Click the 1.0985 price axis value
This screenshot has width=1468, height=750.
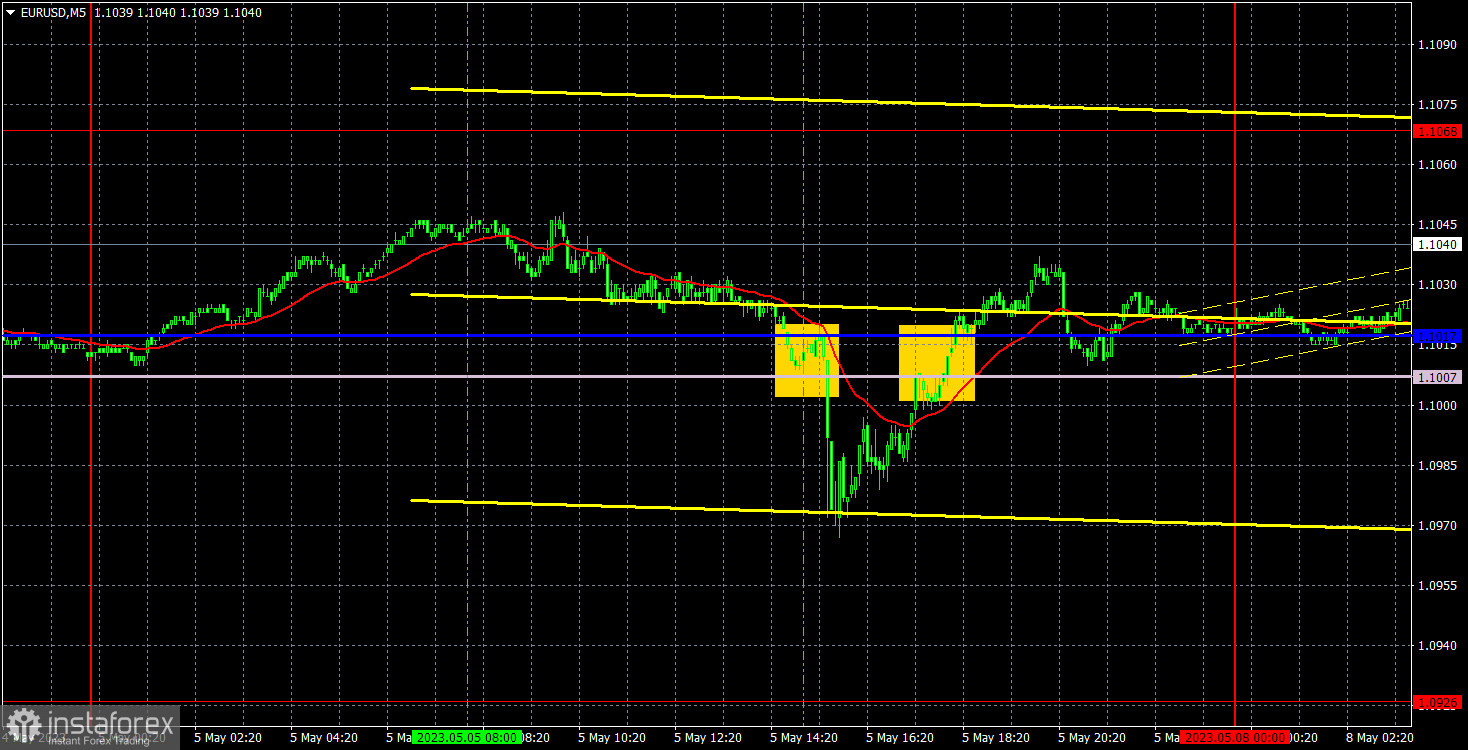tap(1436, 465)
